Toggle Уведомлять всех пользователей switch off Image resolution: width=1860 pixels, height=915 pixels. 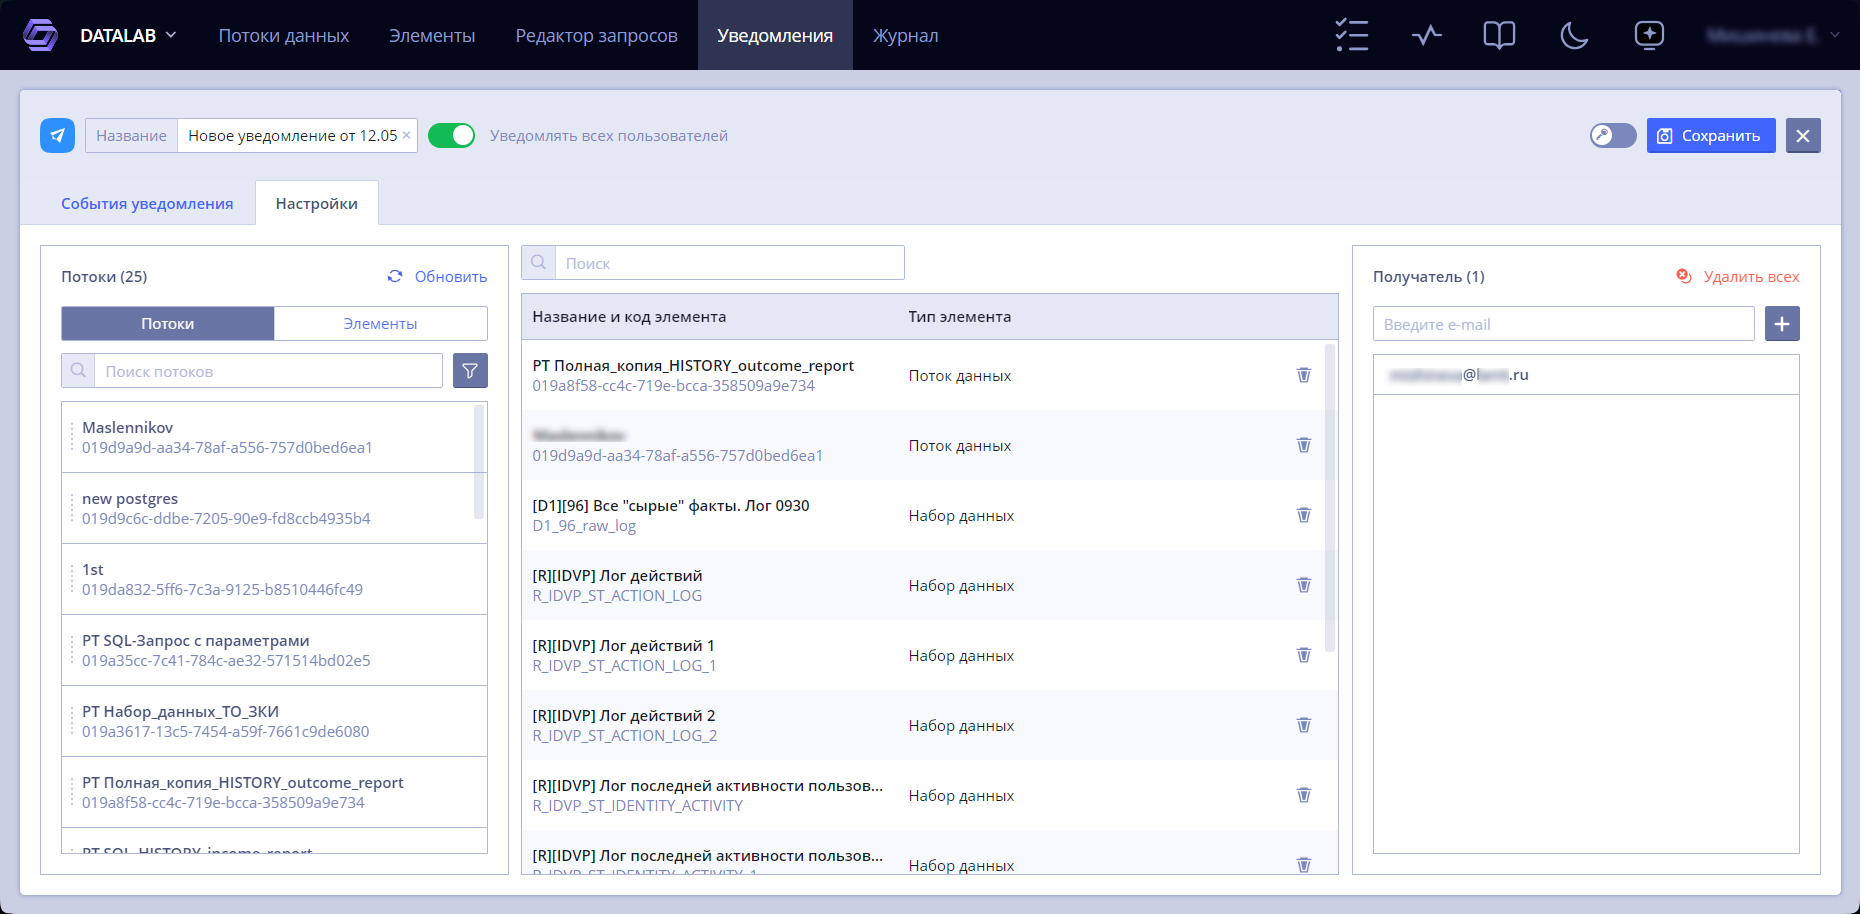[451, 135]
